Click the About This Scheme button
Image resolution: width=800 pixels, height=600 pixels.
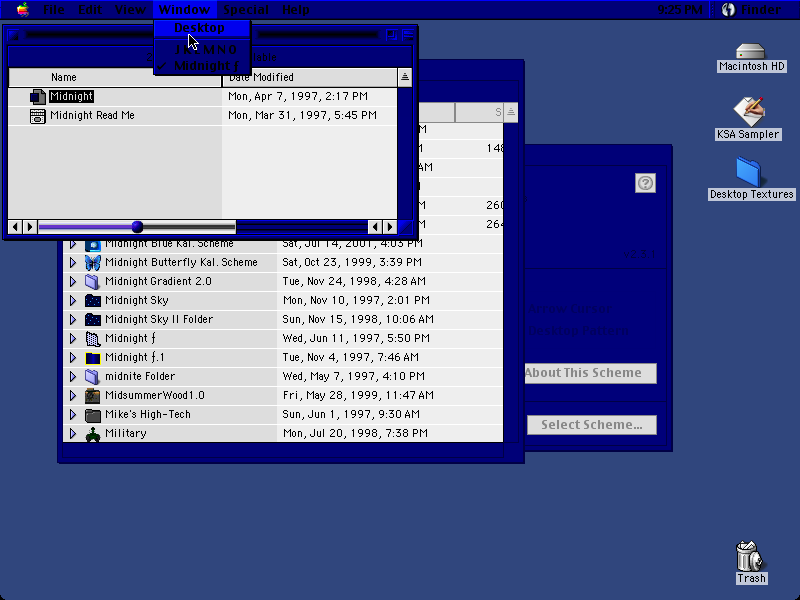(591, 373)
